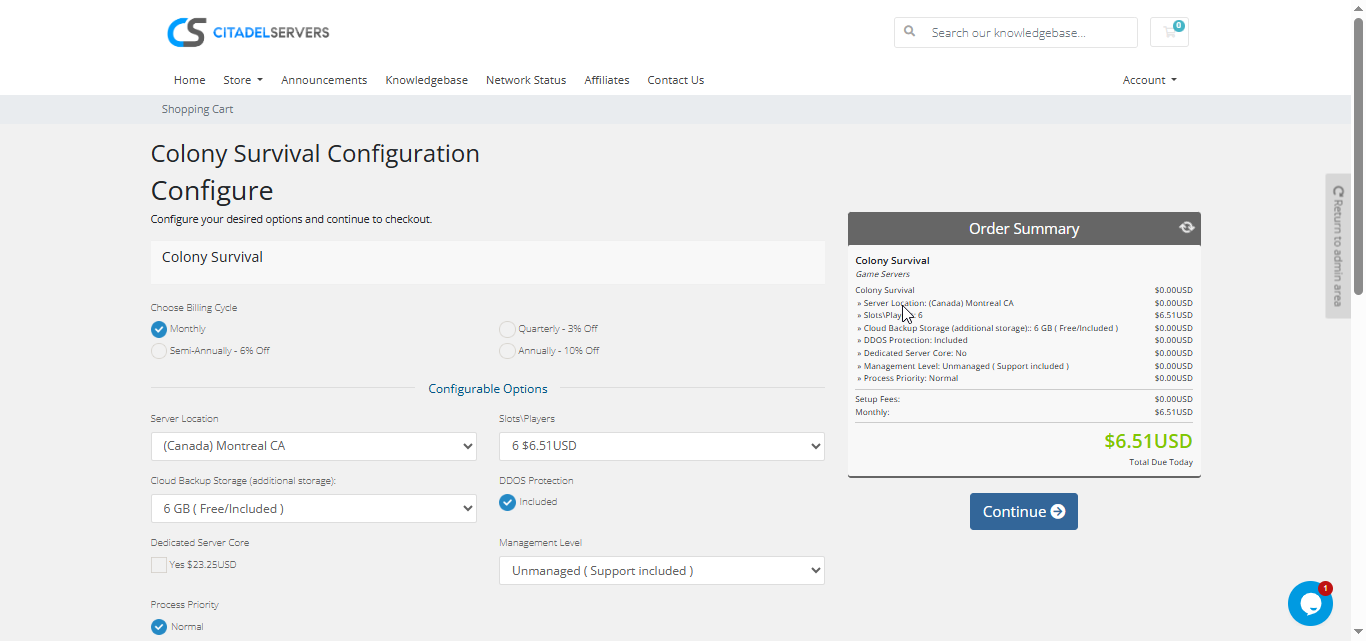Expand the Slots\Players dropdown
The width and height of the screenshot is (1366, 641).
(661, 446)
